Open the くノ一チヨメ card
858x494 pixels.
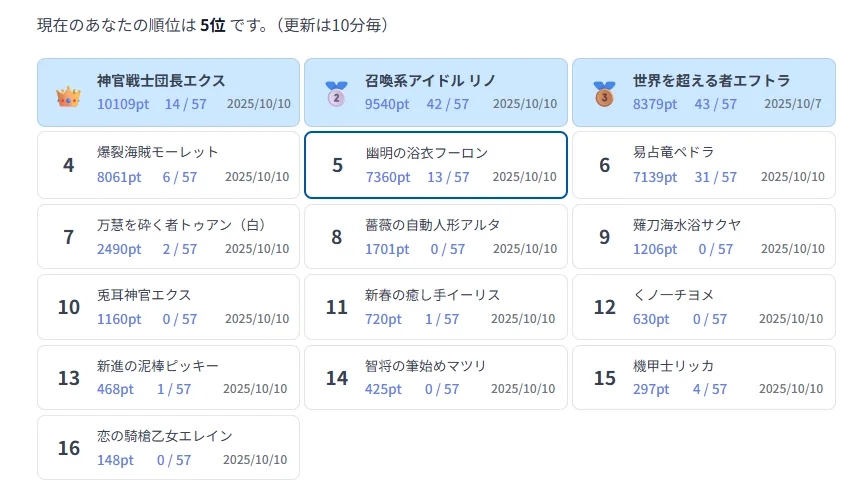tap(703, 307)
